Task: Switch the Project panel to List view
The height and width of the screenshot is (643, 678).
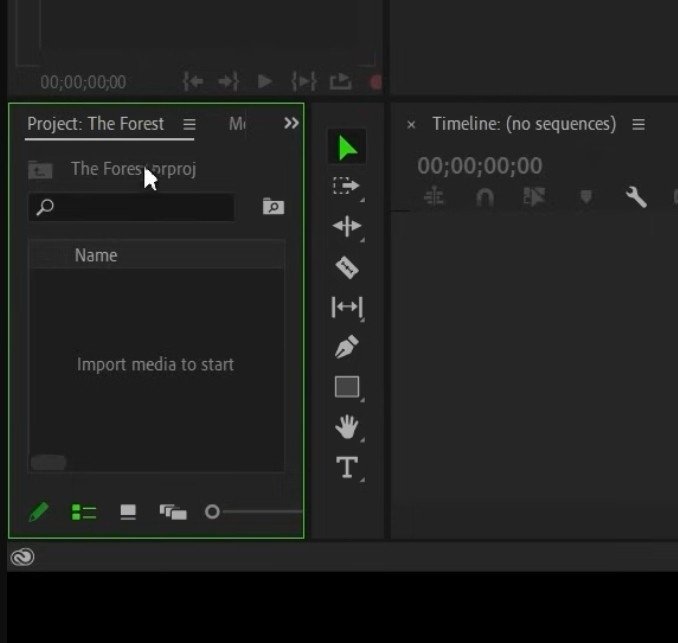Action: [84, 512]
